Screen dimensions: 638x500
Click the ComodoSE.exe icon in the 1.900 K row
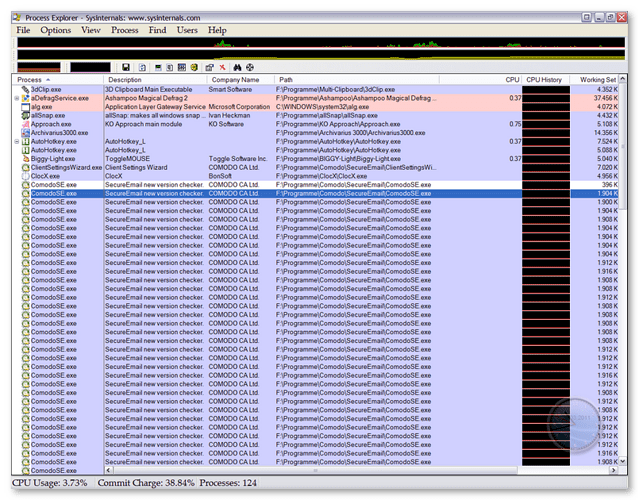tap(26, 202)
